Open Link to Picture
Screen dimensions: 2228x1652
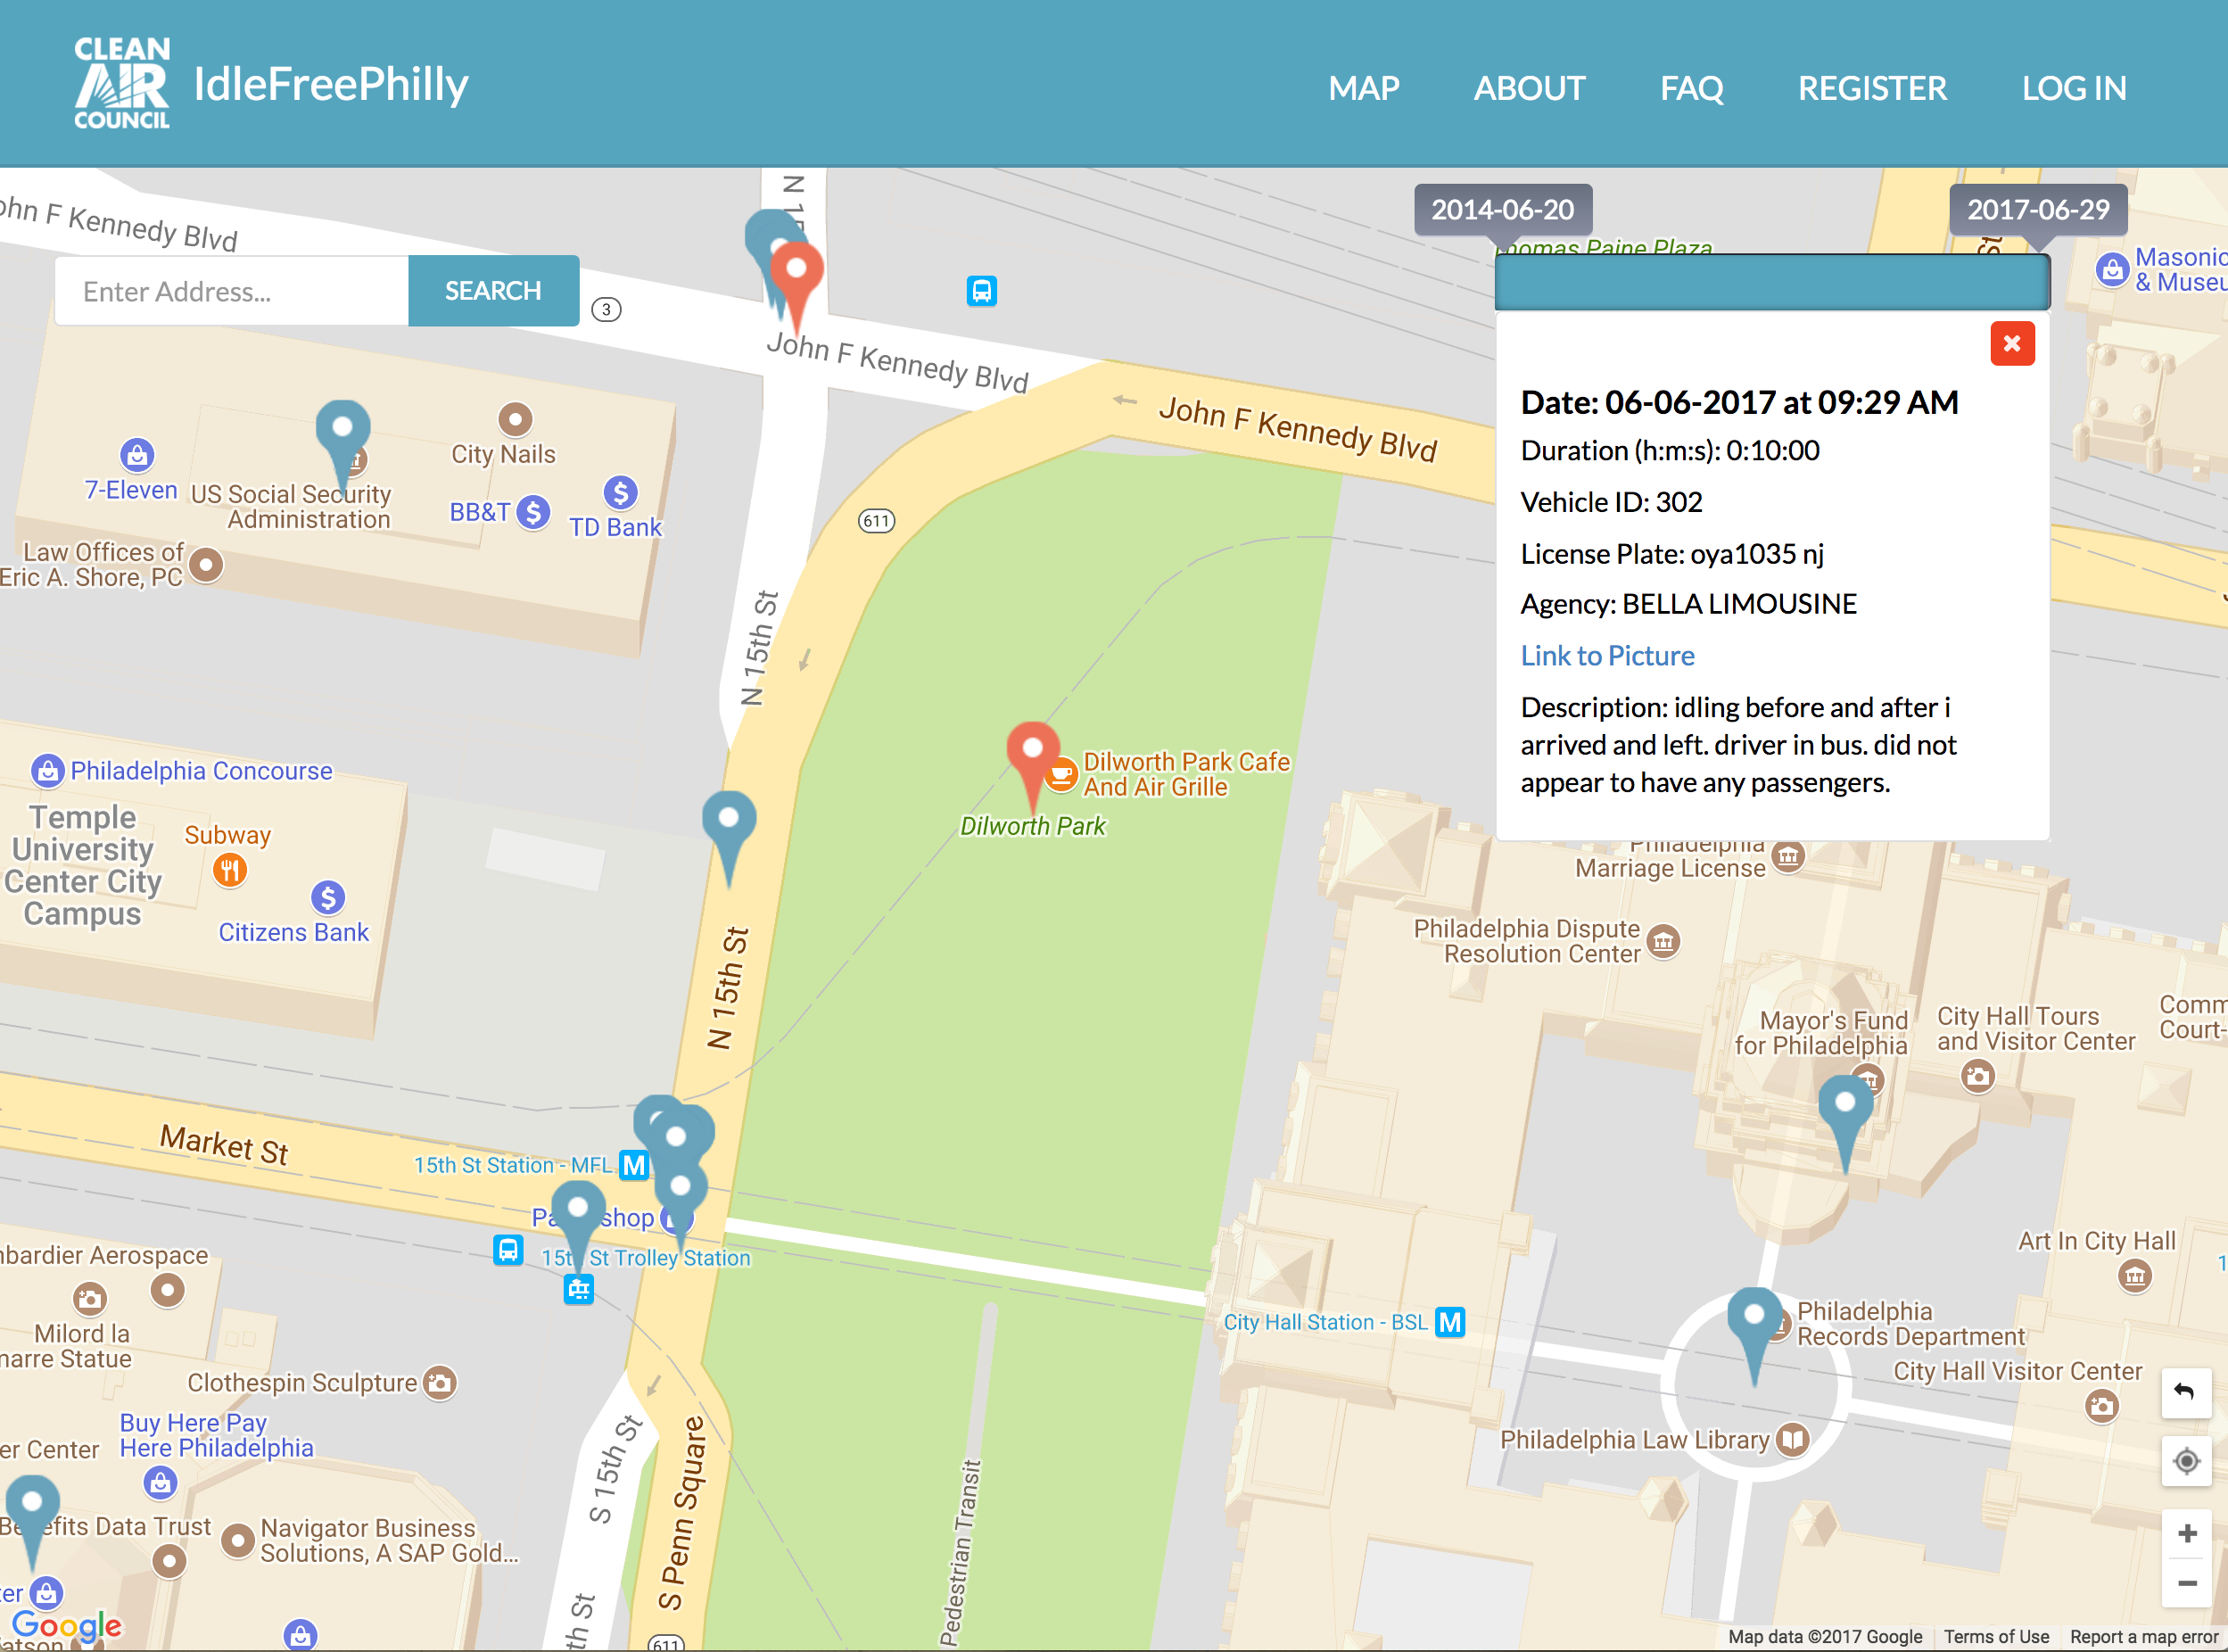(1607, 656)
